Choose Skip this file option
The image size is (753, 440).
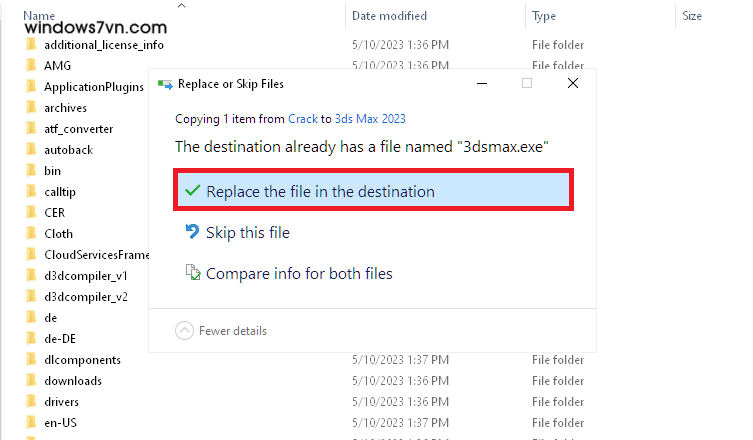pyautogui.click(x=248, y=232)
